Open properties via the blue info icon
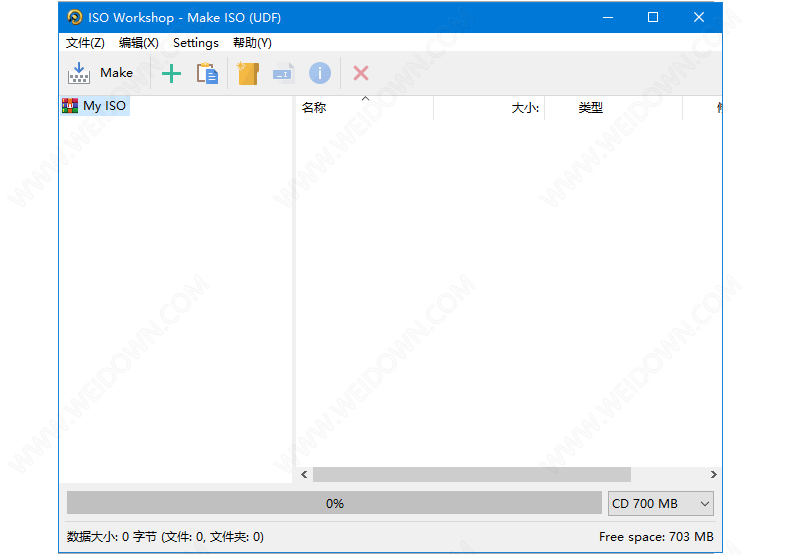 pyautogui.click(x=319, y=74)
